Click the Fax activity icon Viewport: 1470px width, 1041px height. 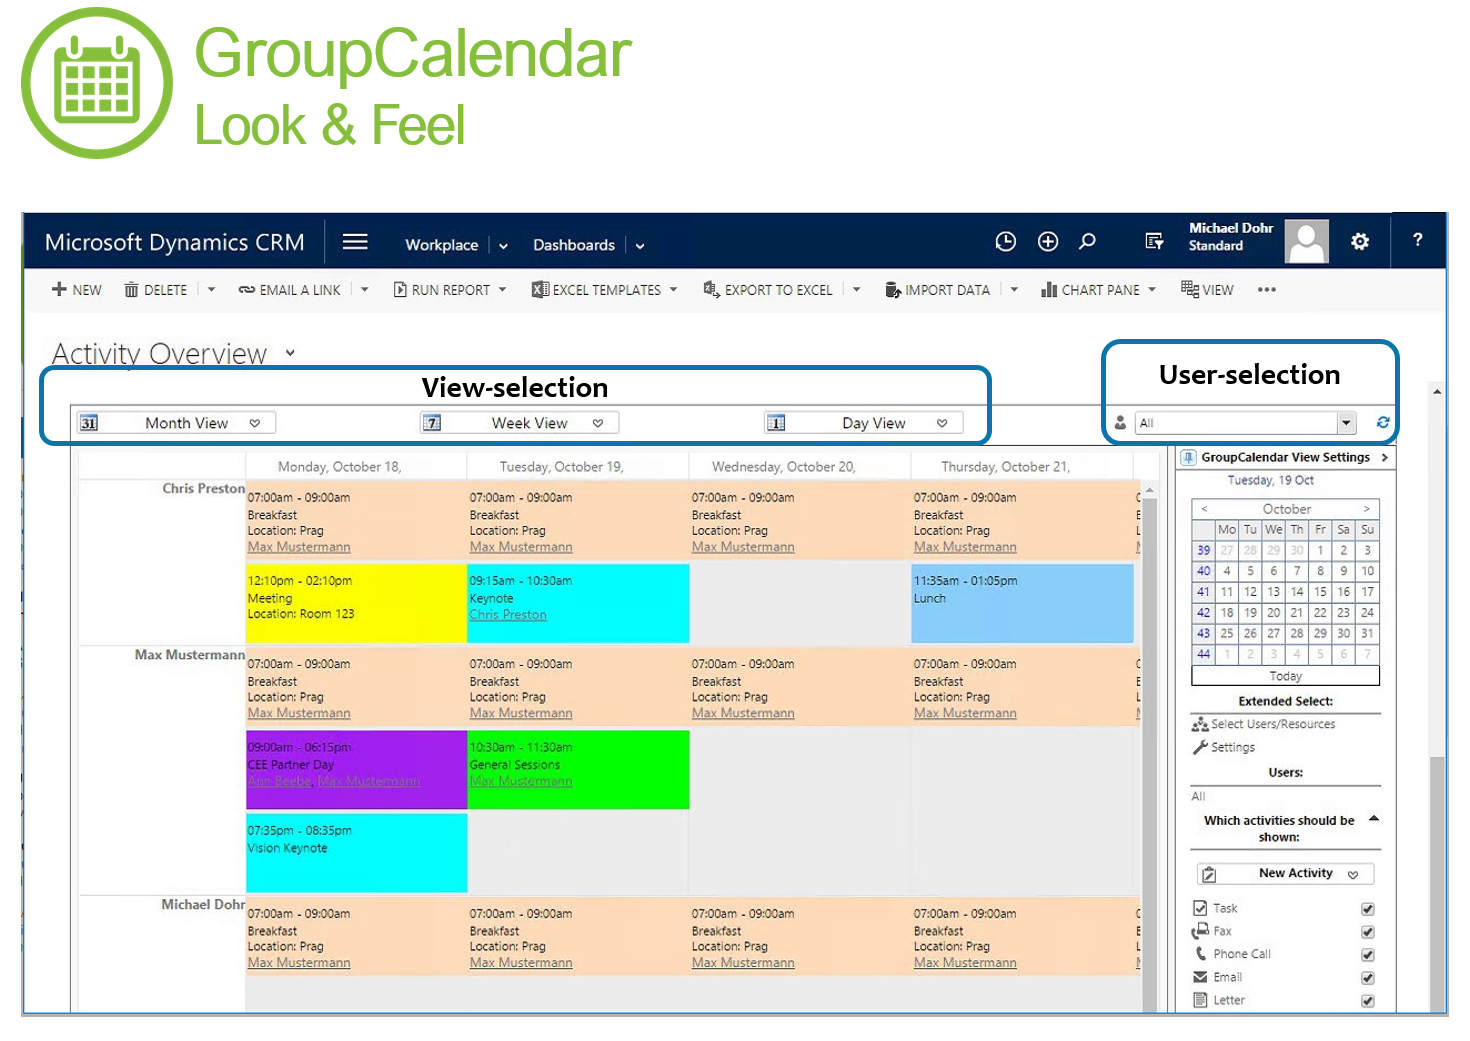pos(1201,931)
